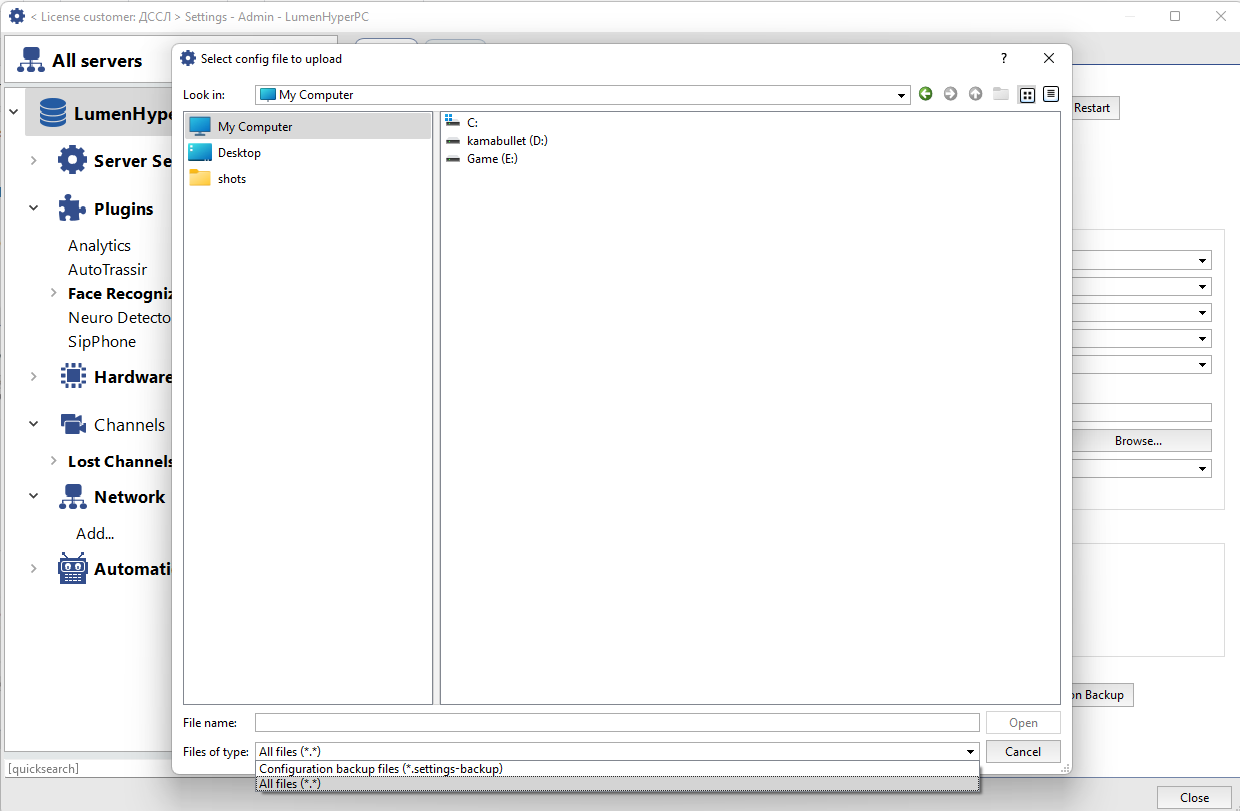Select the SipPhone plugin
This screenshot has width=1240, height=811.
tap(102, 341)
